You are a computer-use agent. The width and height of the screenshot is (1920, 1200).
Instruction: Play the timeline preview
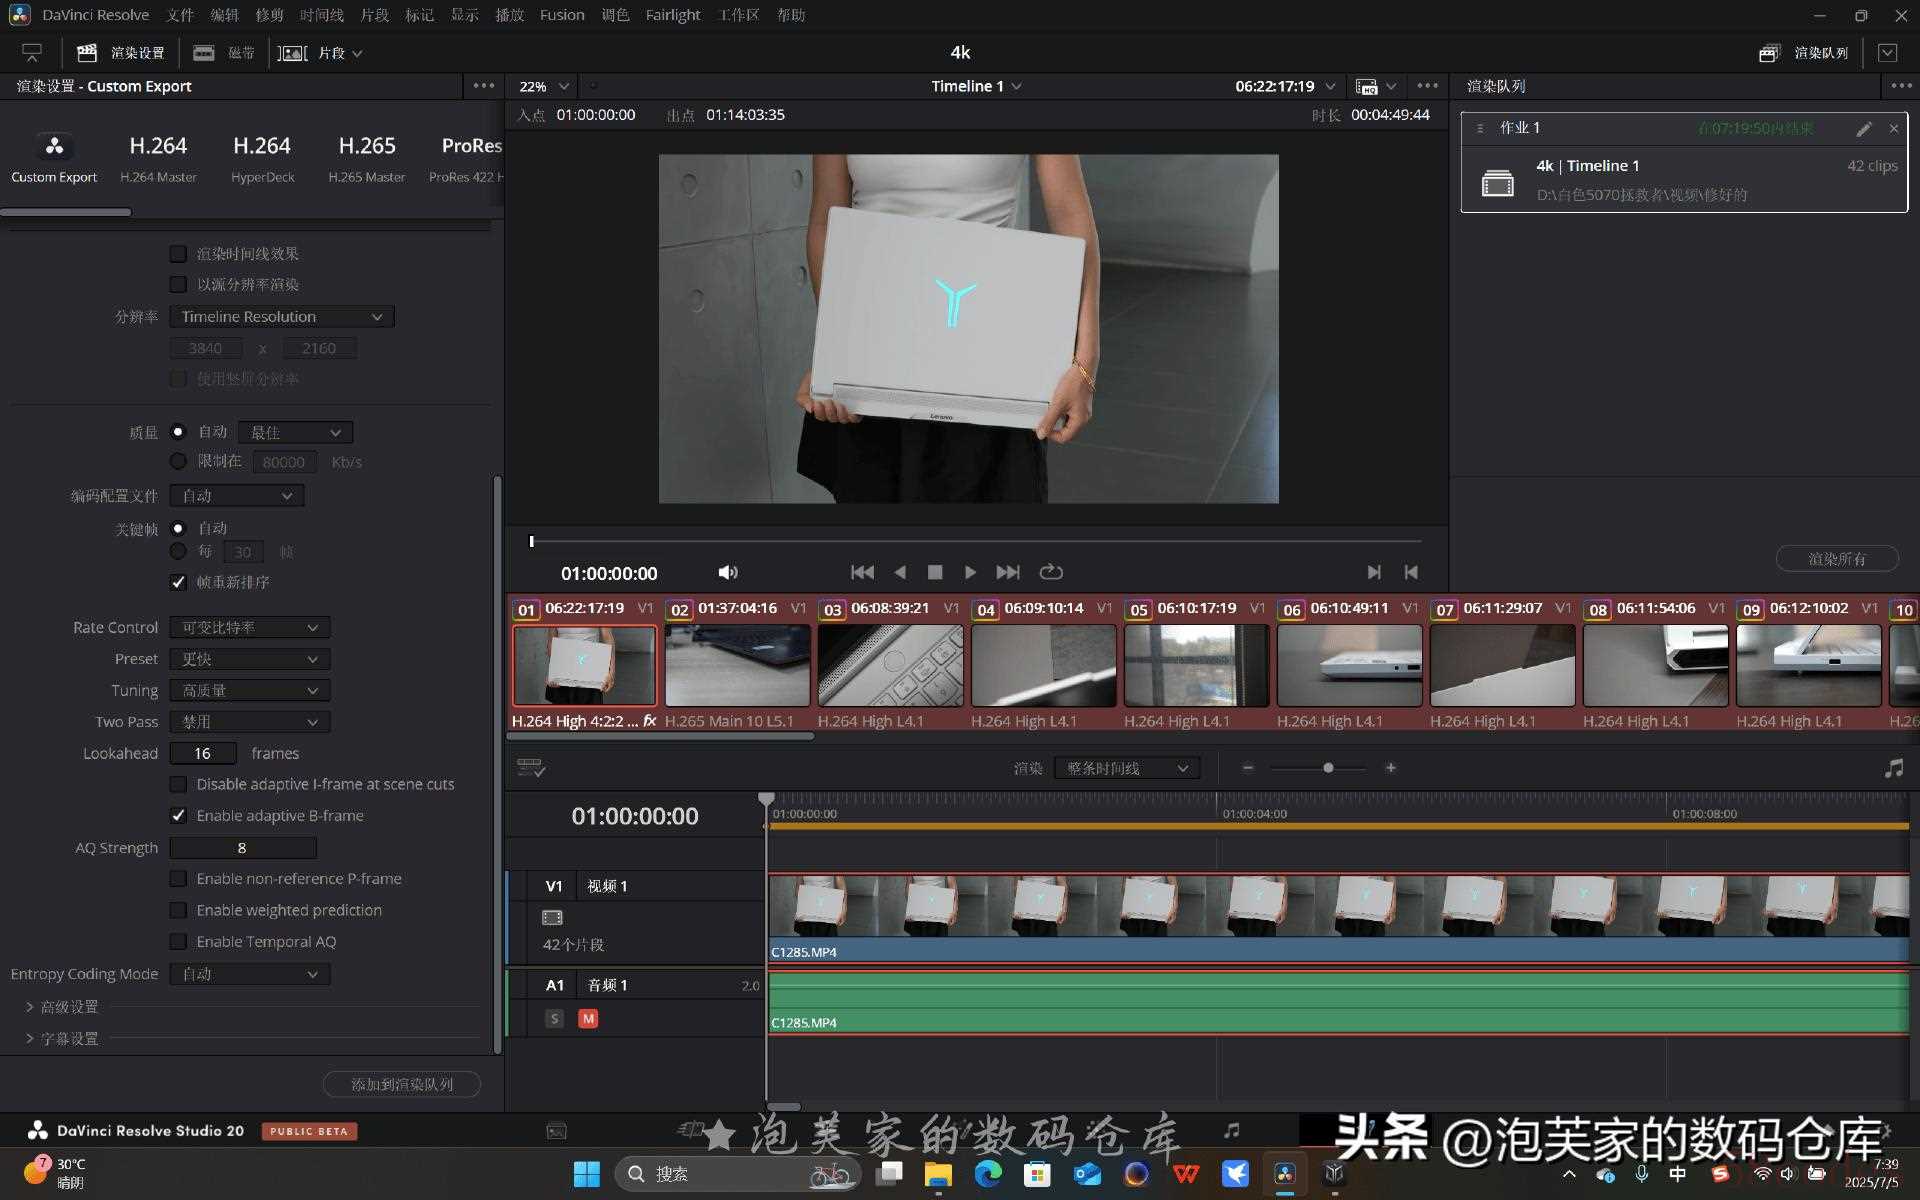pyautogui.click(x=970, y=572)
